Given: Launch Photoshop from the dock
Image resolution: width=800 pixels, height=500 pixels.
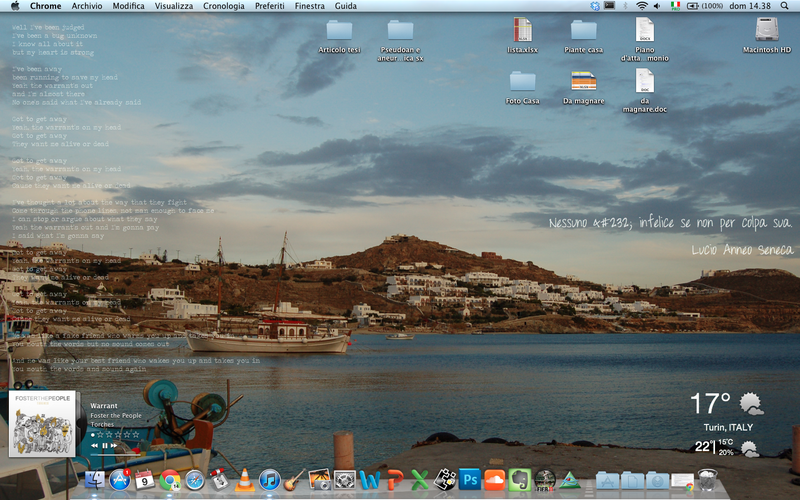Looking at the screenshot, I should click(x=469, y=481).
